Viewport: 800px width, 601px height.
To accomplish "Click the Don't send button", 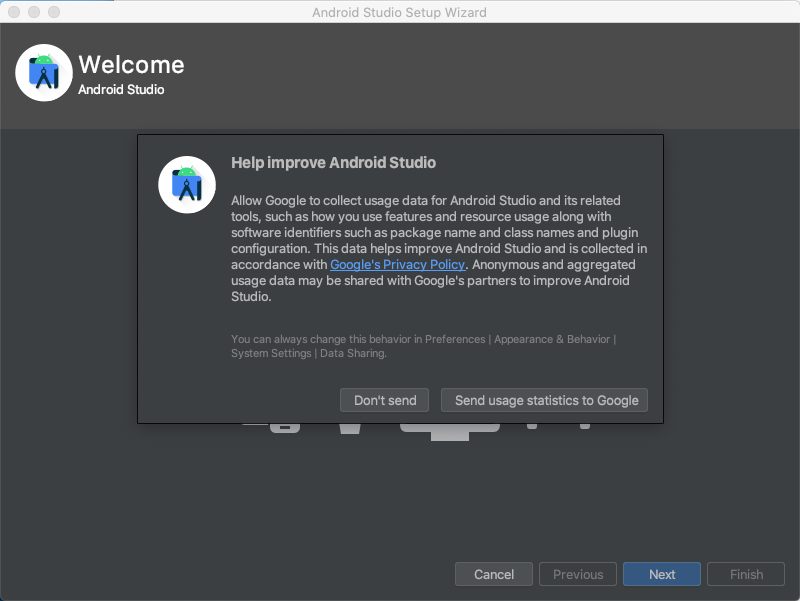I will tap(384, 400).
